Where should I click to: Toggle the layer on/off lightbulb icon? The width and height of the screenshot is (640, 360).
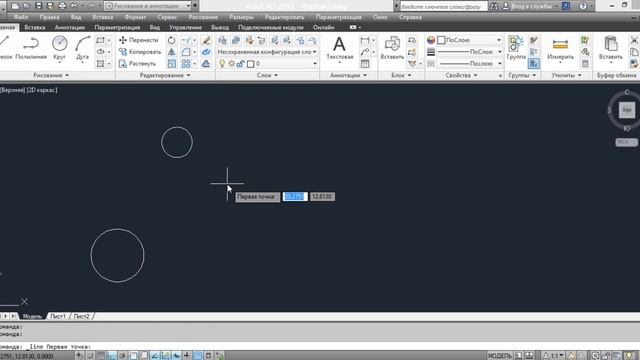(222, 64)
